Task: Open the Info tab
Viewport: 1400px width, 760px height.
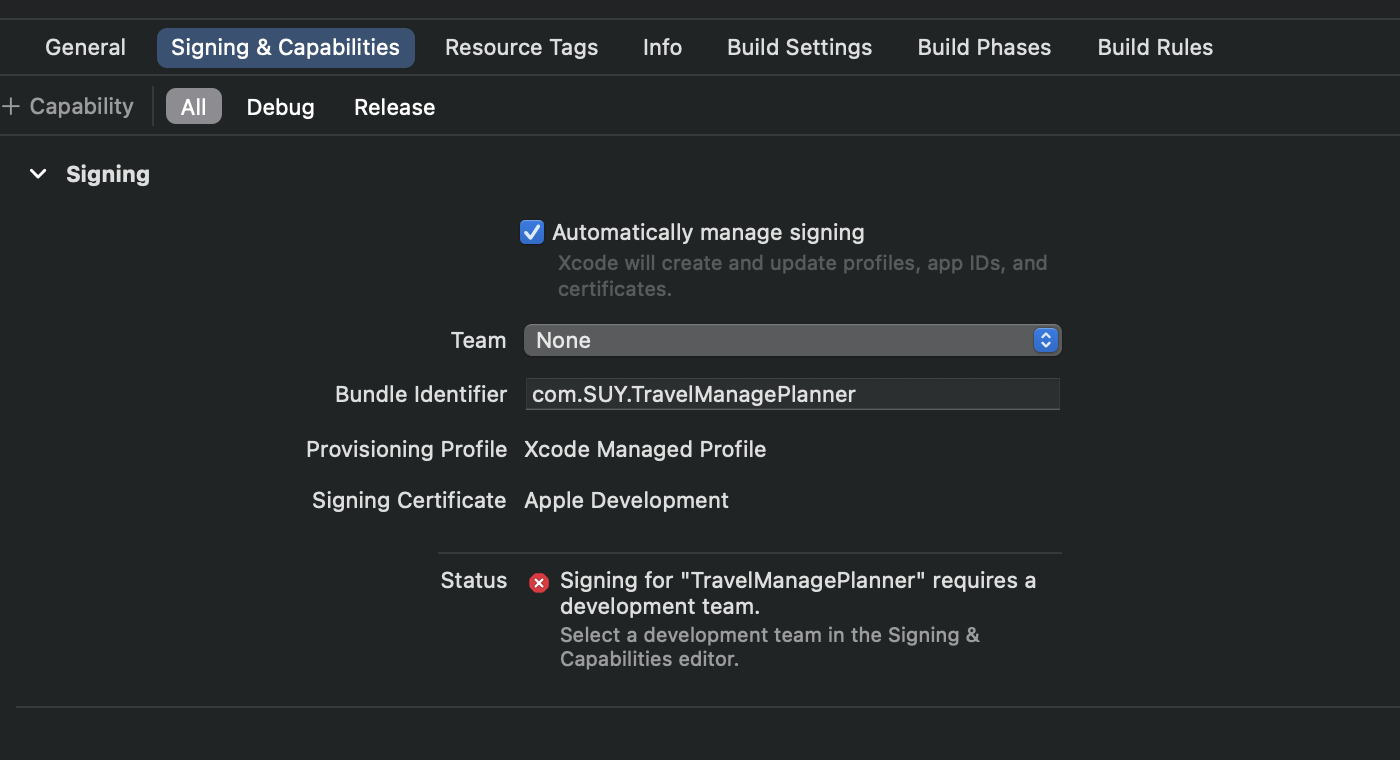Action: tap(662, 47)
